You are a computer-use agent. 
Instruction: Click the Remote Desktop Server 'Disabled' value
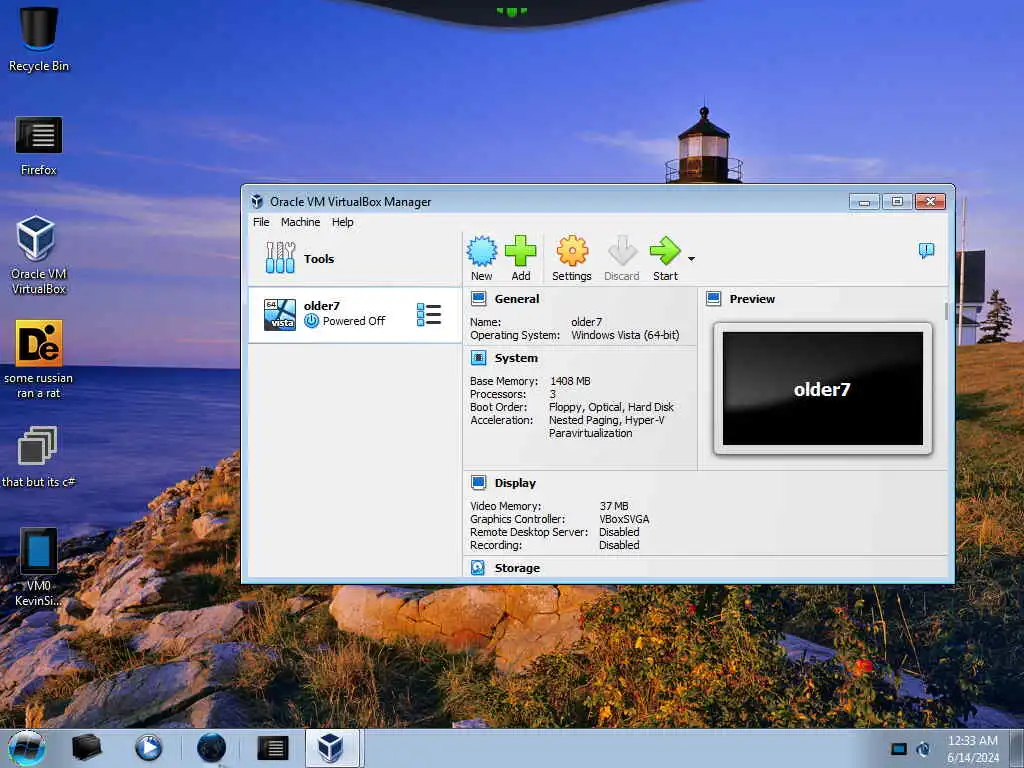619,532
